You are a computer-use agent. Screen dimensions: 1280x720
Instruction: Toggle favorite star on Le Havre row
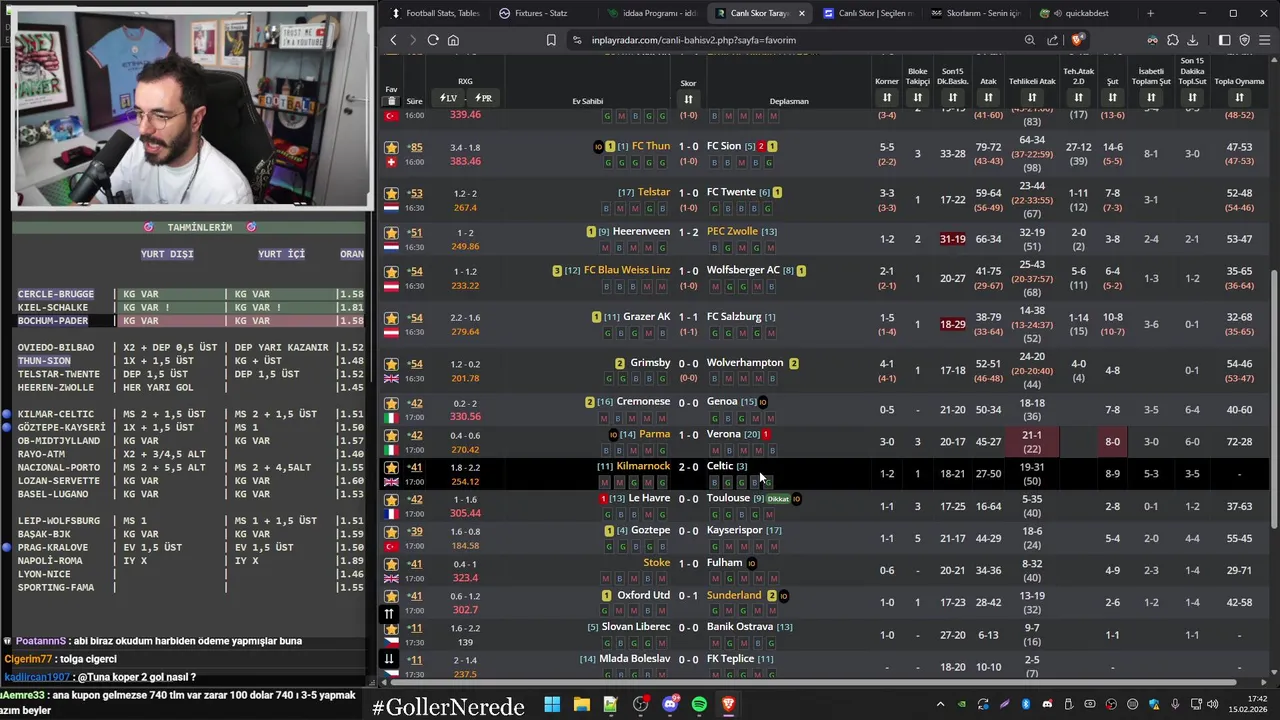391,499
